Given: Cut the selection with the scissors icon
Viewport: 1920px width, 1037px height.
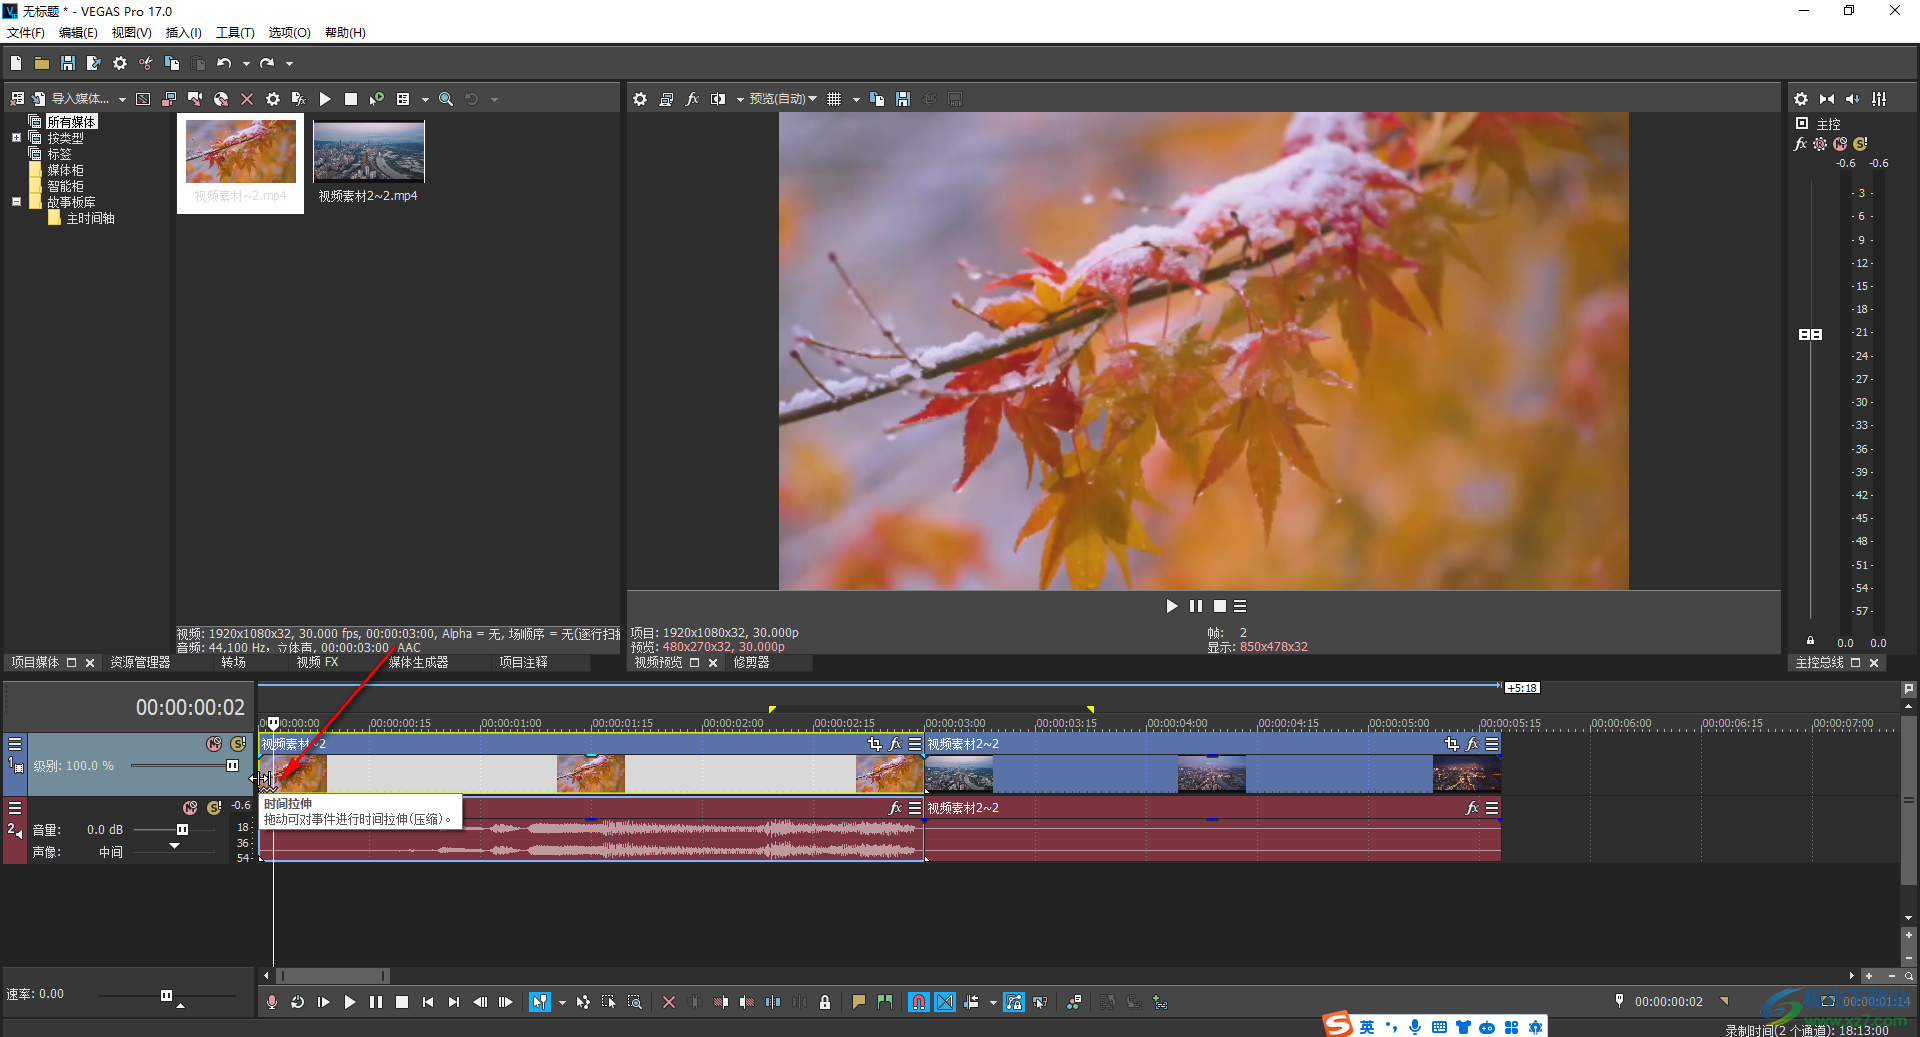Looking at the screenshot, I should pyautogui.click(x=146, y=63).
